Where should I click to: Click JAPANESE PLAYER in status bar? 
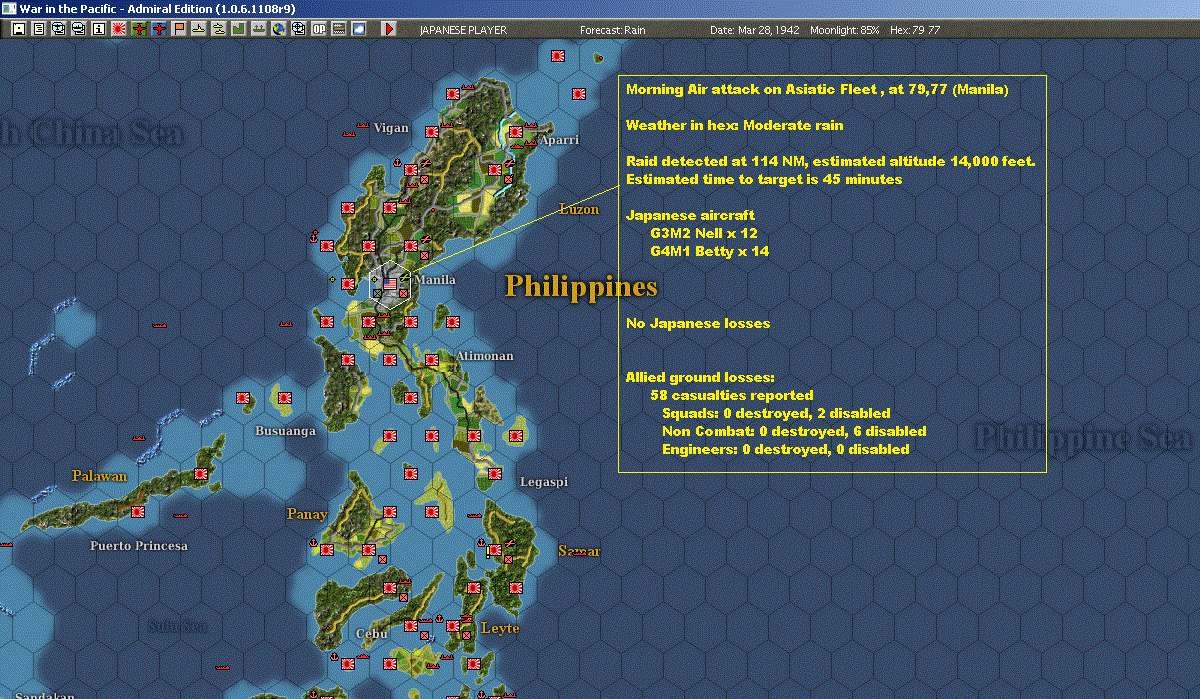point(463,30)
